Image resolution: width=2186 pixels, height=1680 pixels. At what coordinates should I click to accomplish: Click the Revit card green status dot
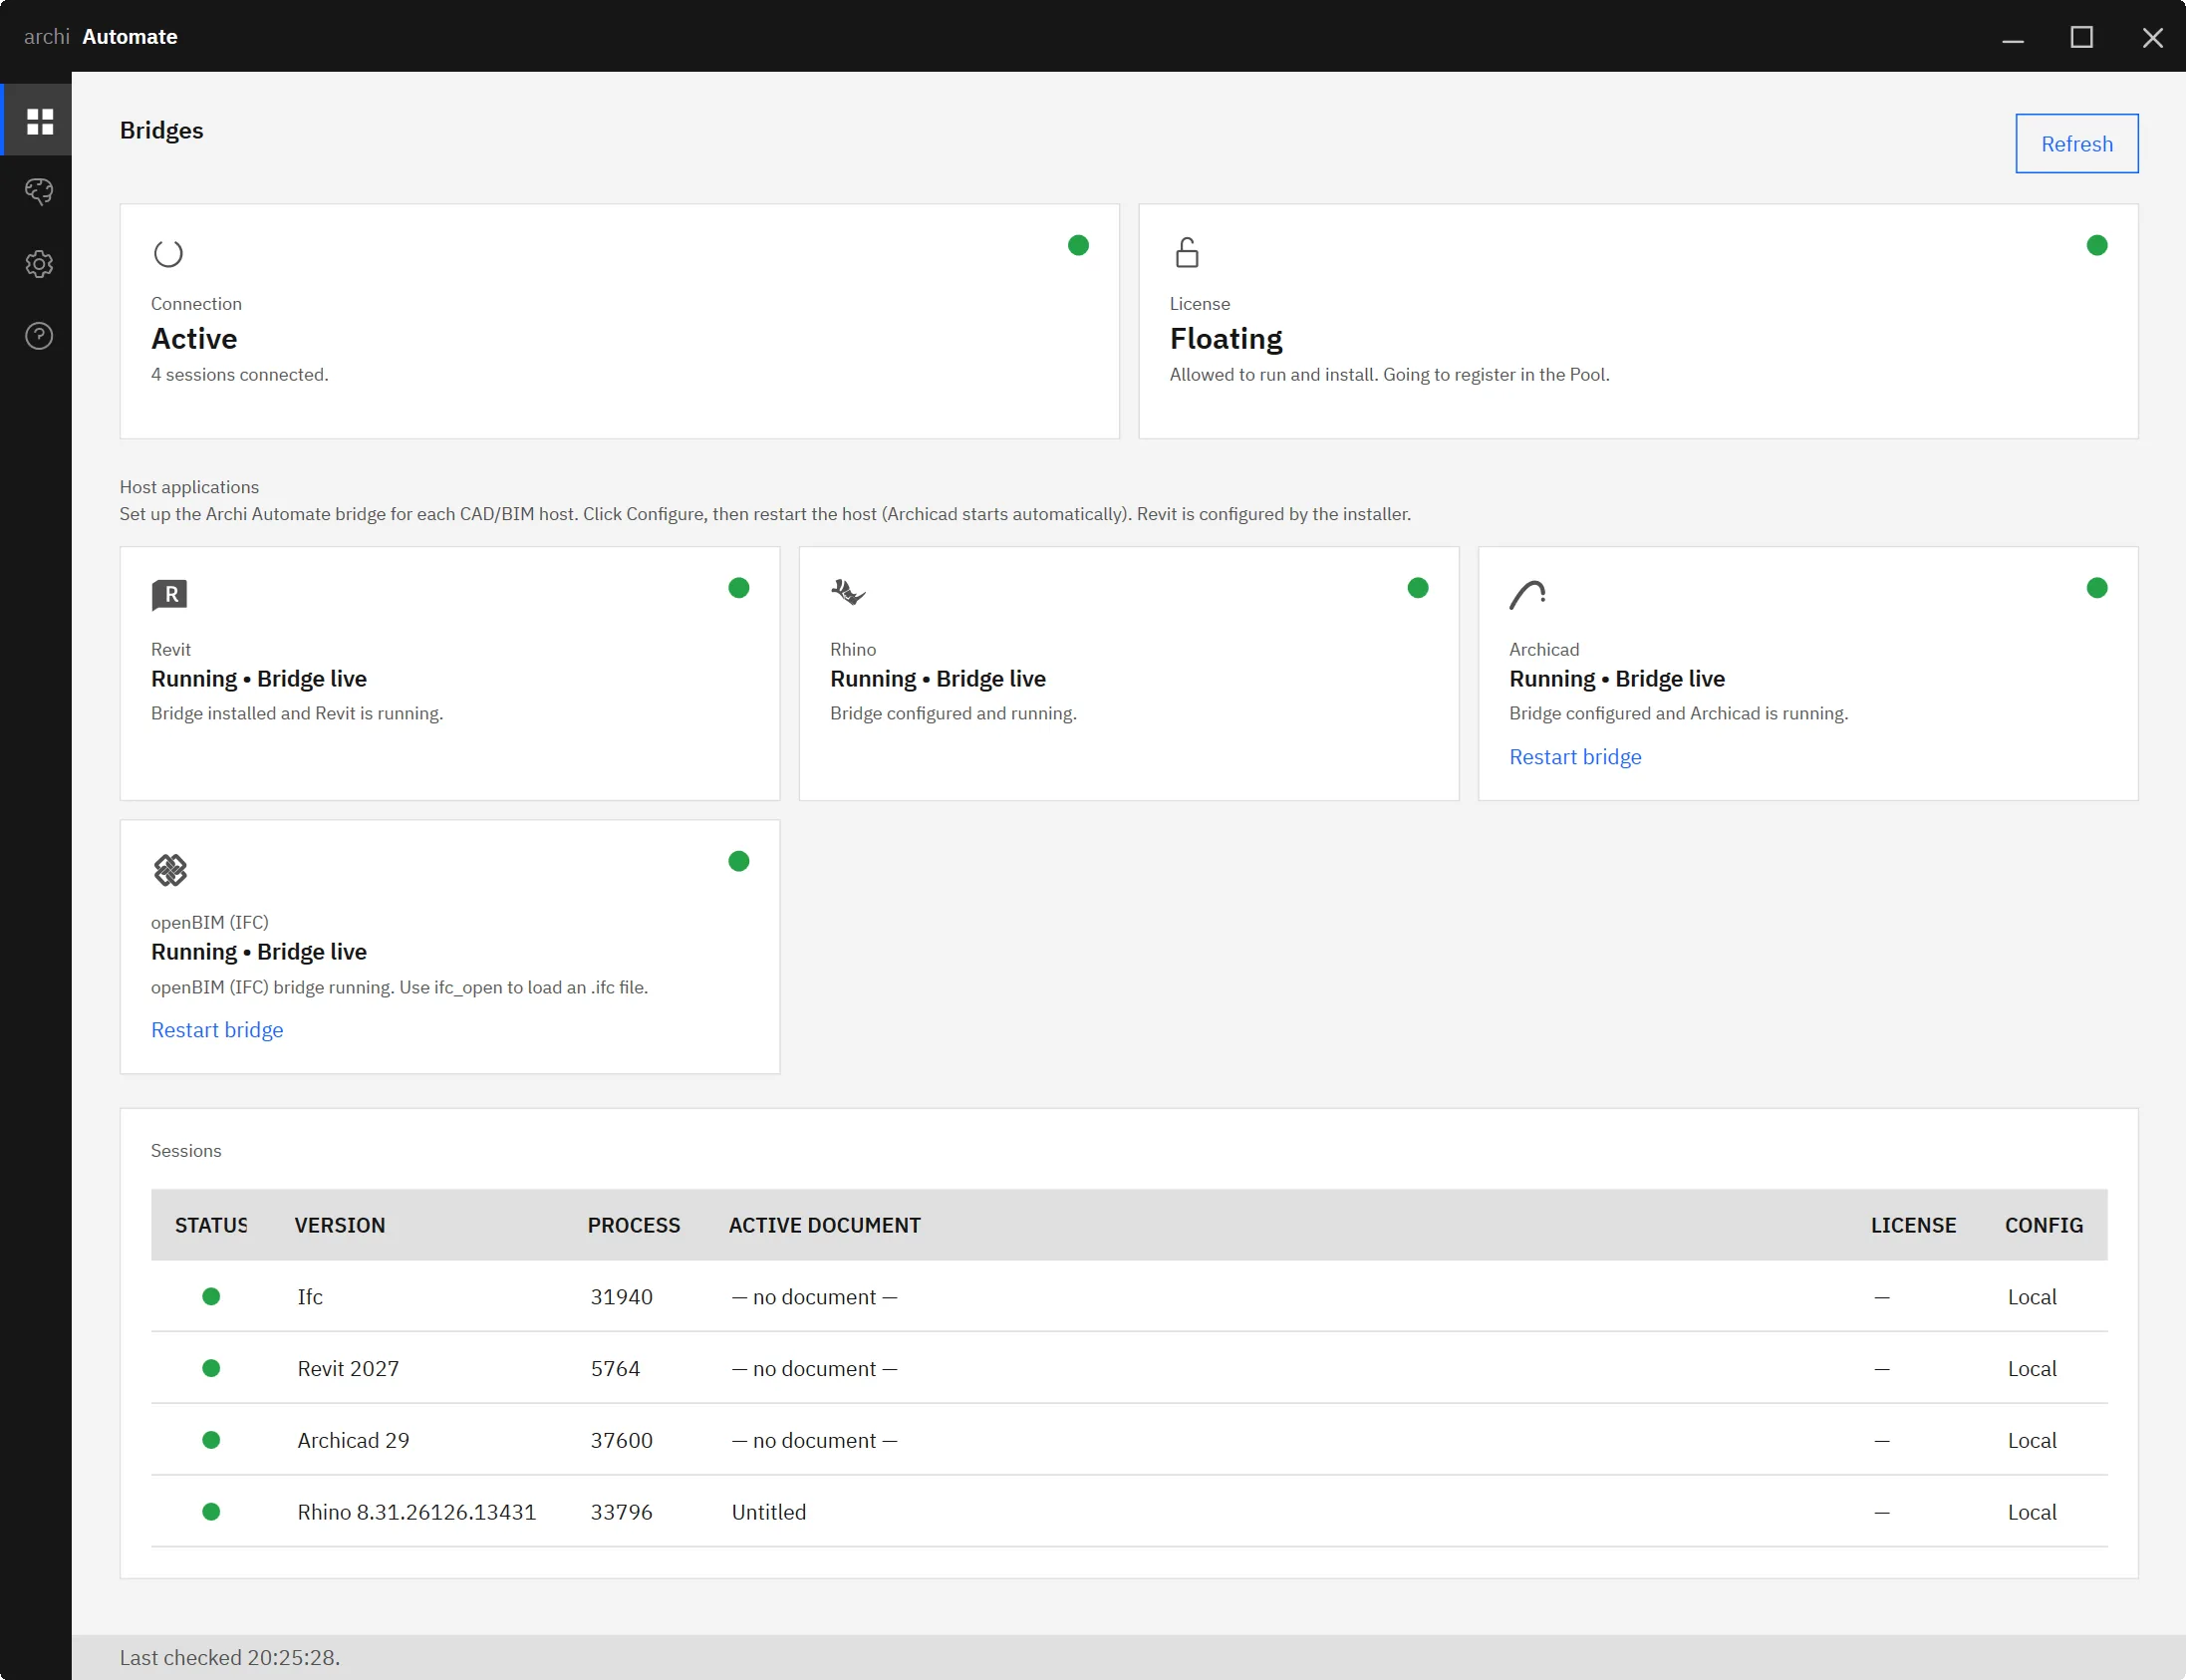click(x=739, y=588)
